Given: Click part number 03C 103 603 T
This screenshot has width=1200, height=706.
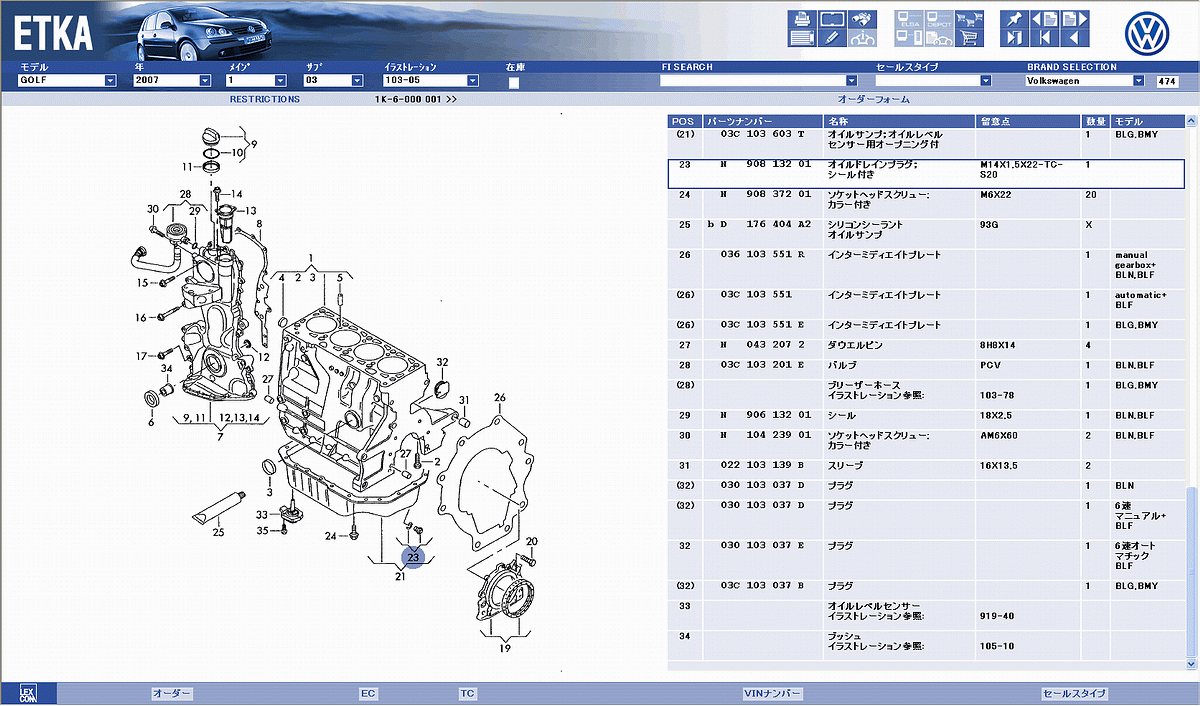Looking at the screenshot, I should pyautogui.click(x=762, y=134).
